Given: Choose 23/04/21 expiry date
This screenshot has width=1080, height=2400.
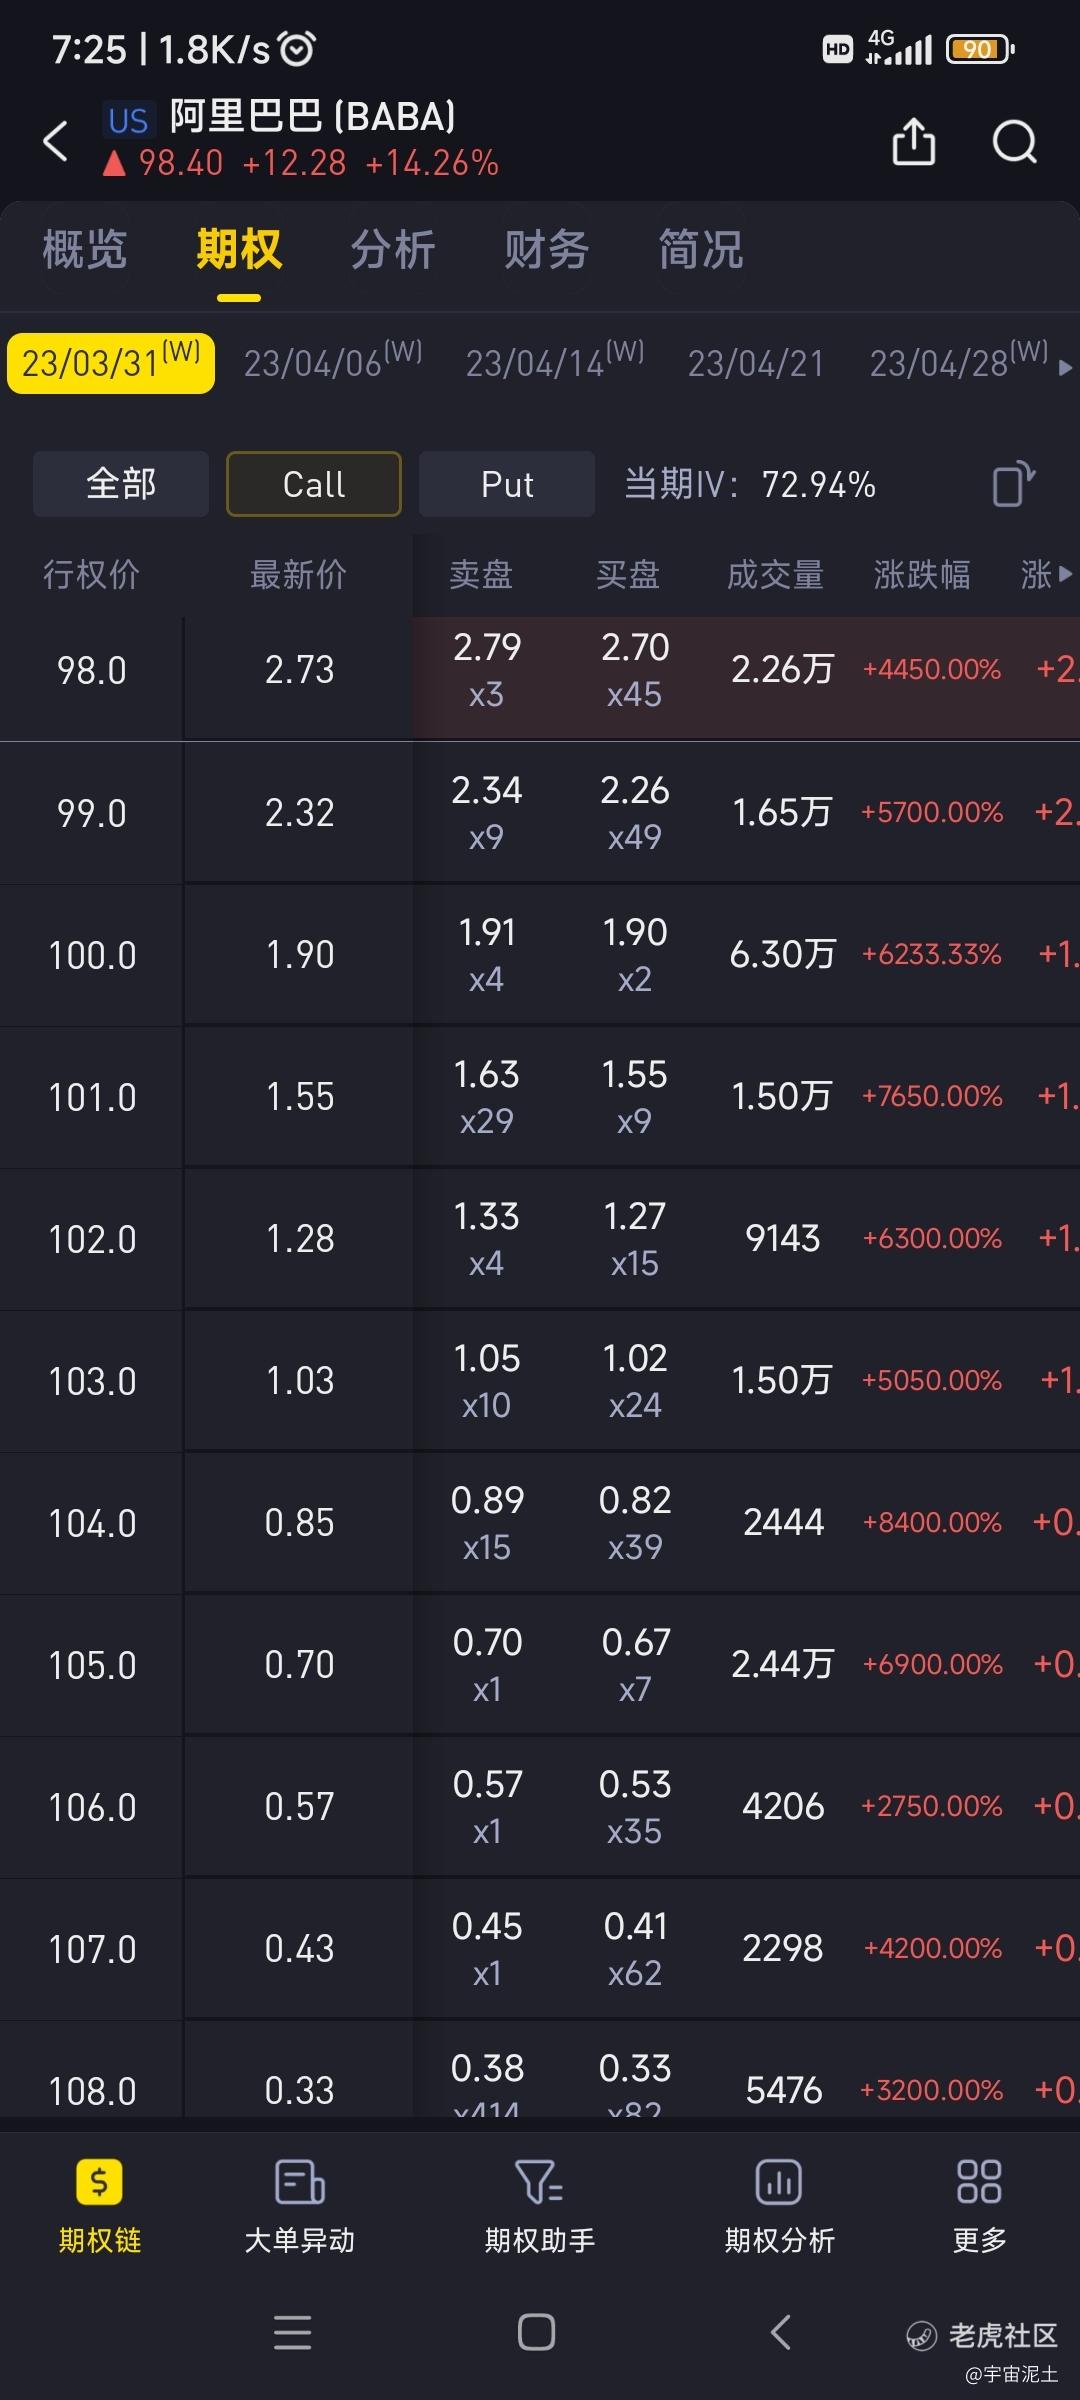Looking at the screenshot, I should tap(756, 364).
